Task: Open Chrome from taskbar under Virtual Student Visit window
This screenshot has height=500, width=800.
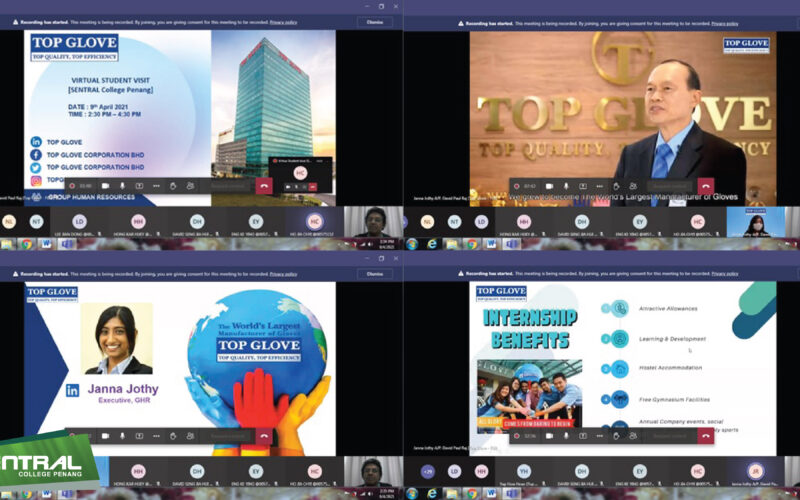Action: (x=27, y=244)
